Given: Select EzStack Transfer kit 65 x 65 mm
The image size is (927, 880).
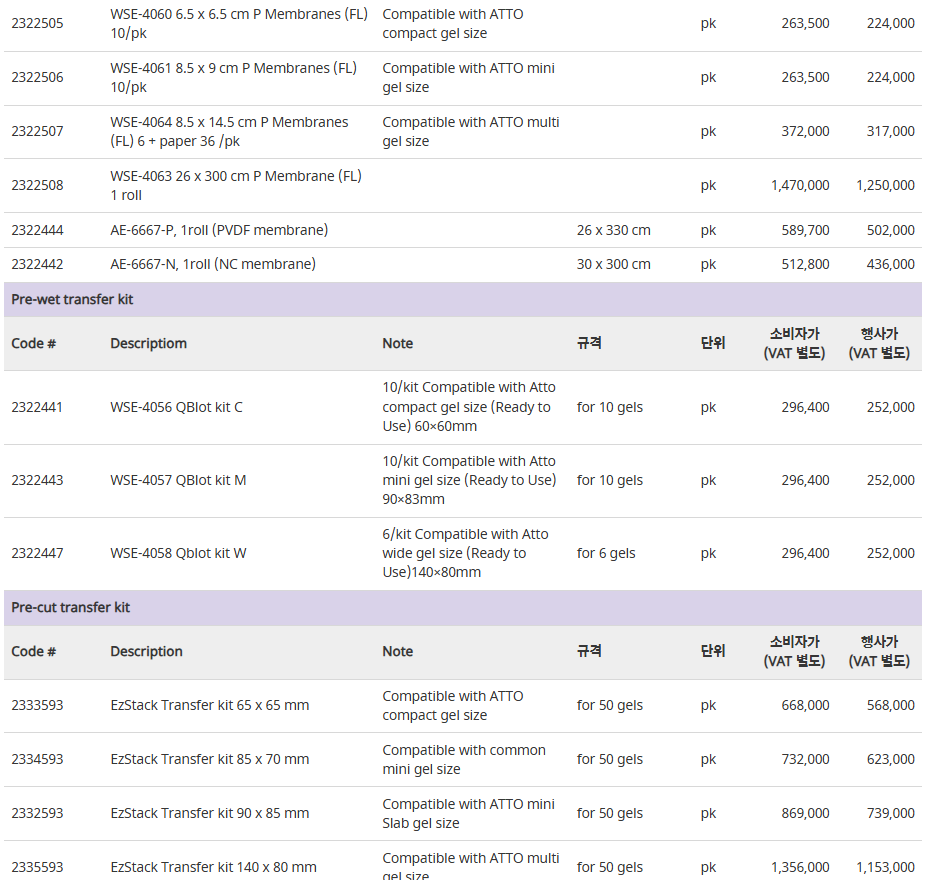Looking at the screenshot, I should [x=210, y=705].
